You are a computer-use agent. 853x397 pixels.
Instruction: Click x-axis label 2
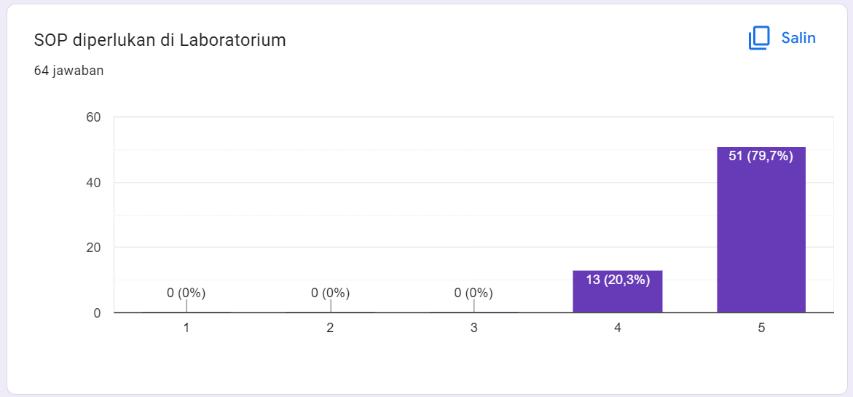coord(330,328)
